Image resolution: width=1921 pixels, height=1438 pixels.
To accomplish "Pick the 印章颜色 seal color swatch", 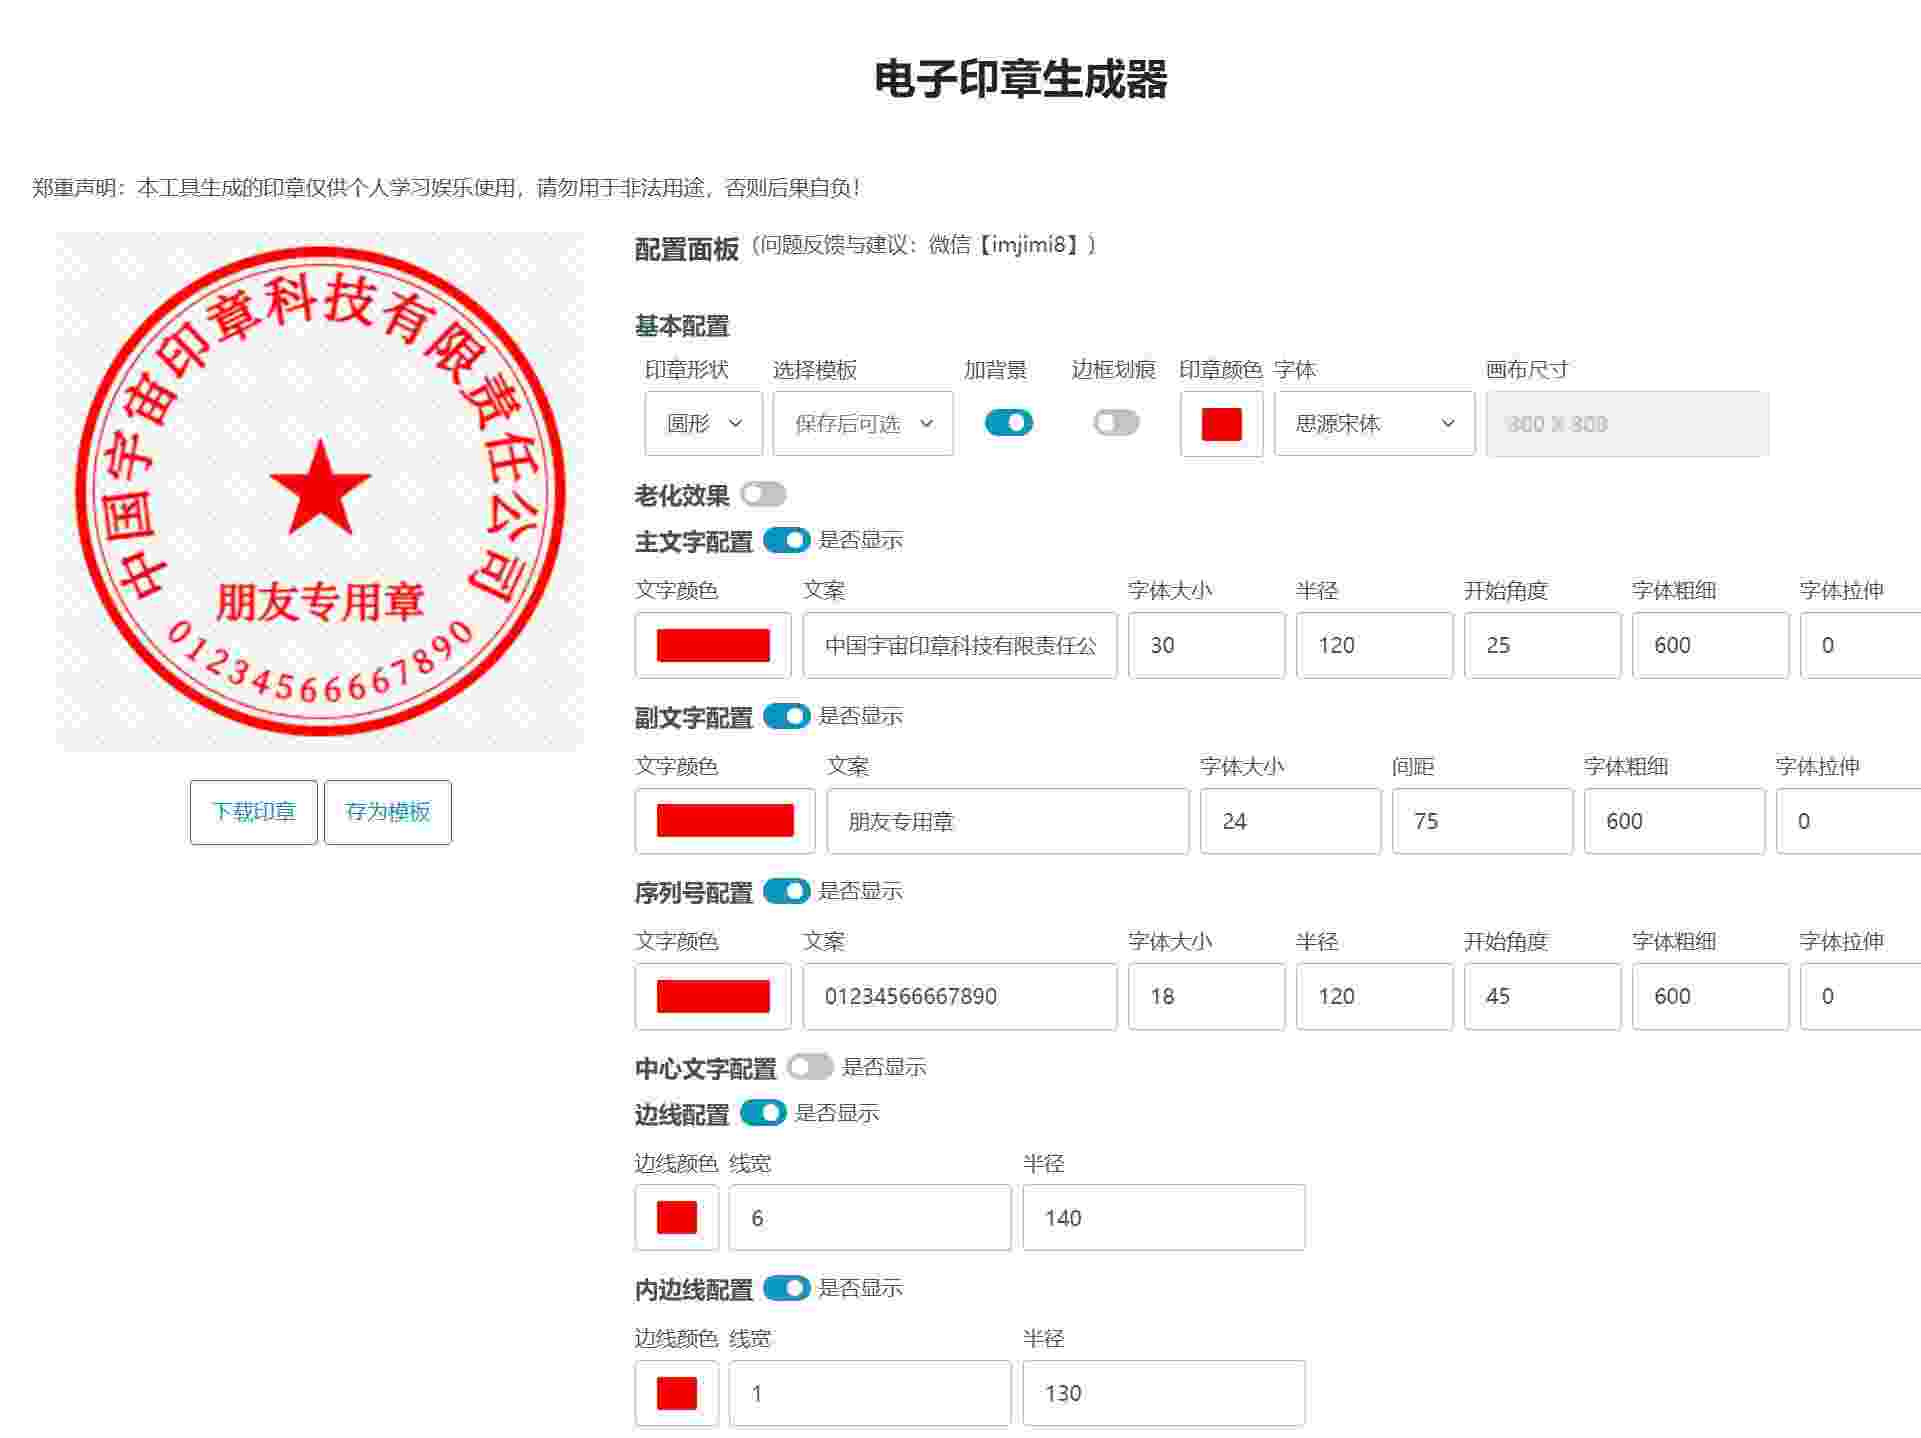I will coord(1221,424).
